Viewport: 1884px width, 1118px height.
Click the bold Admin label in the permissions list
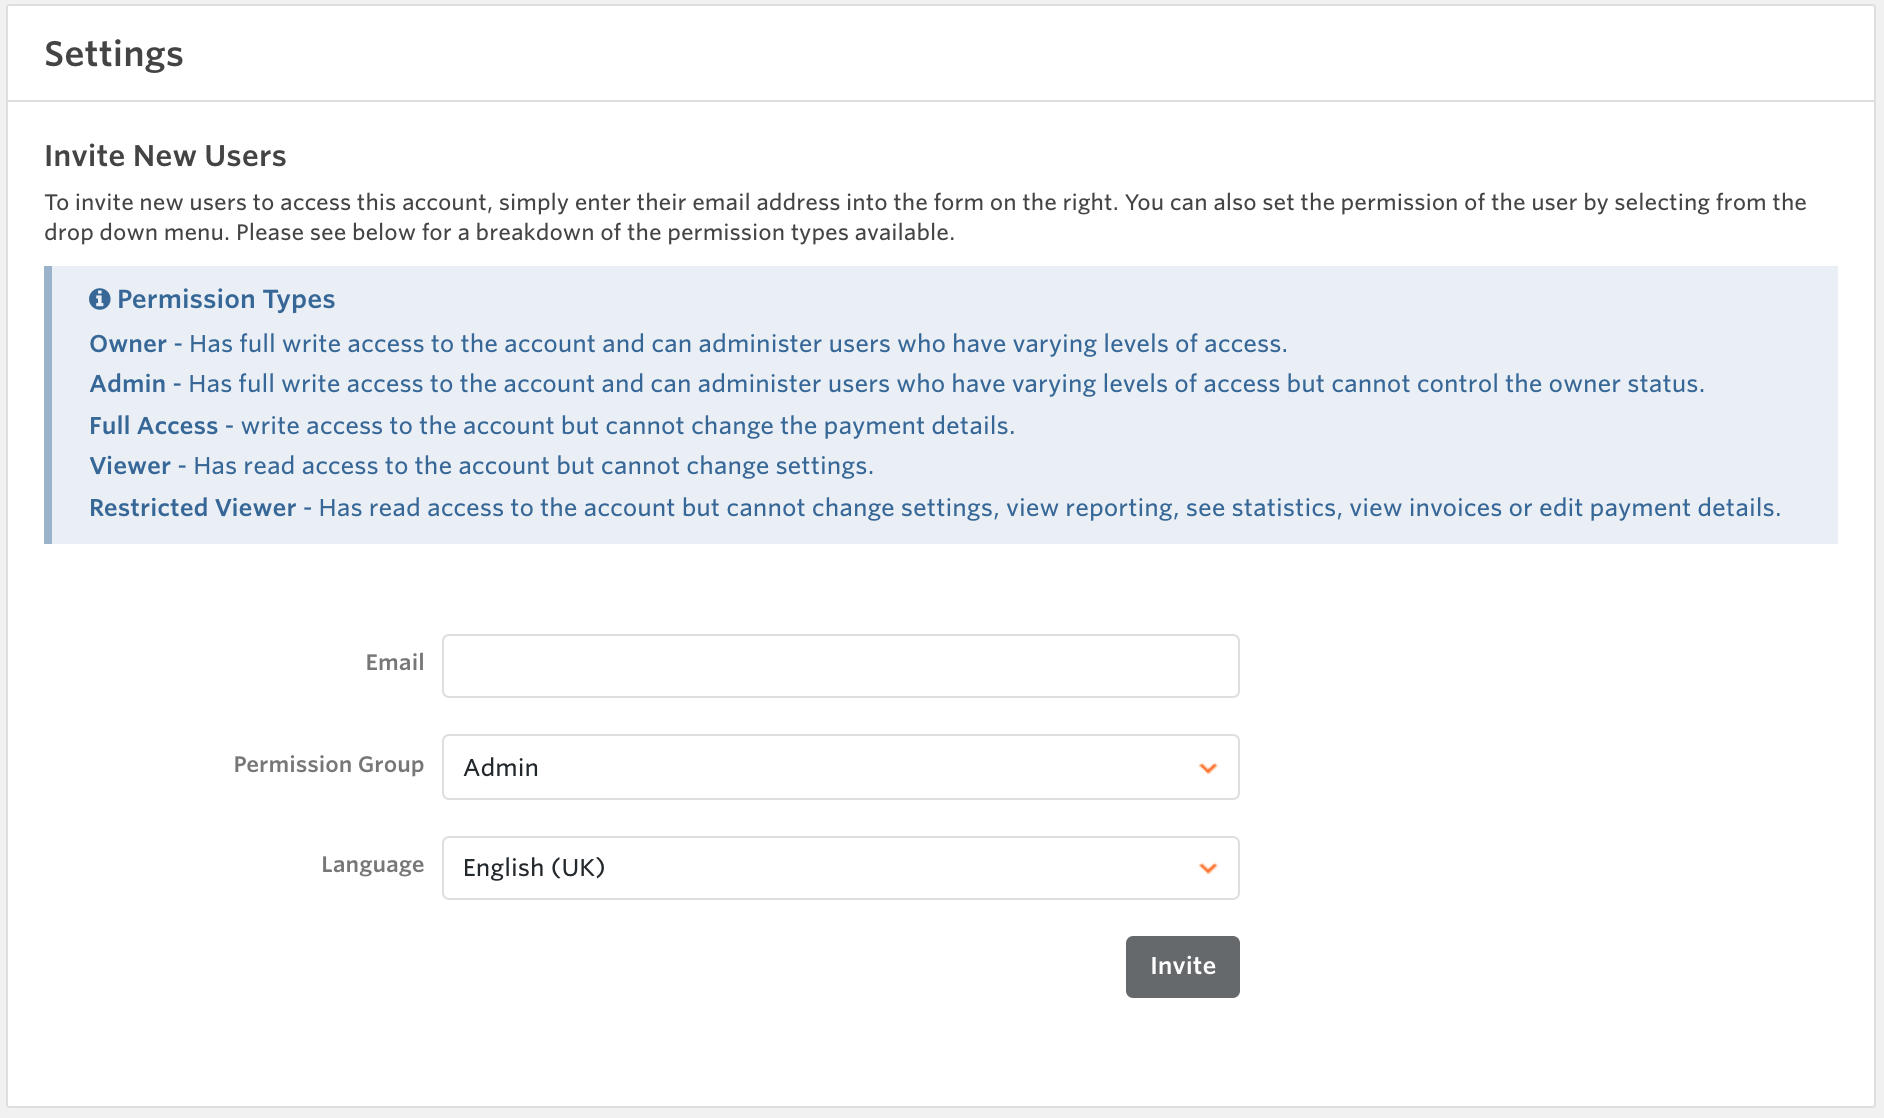click(127, 384)
